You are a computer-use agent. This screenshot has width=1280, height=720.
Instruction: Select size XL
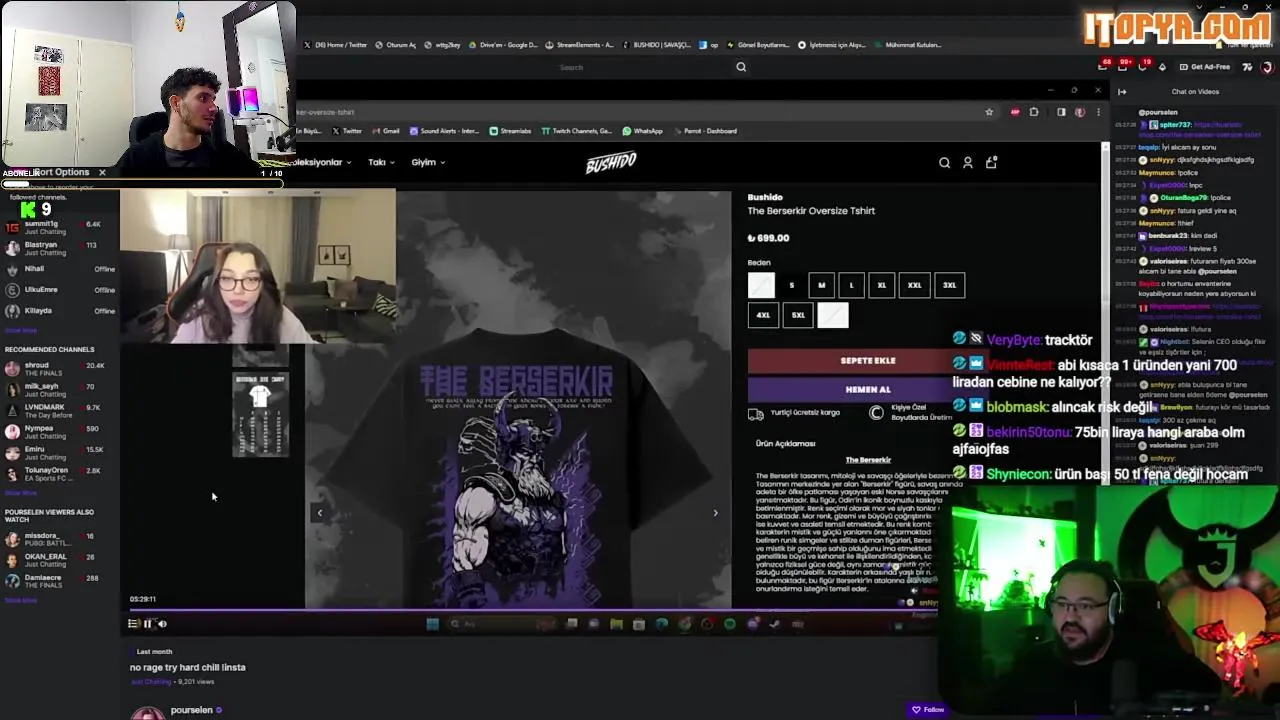[x=881, y=285]
